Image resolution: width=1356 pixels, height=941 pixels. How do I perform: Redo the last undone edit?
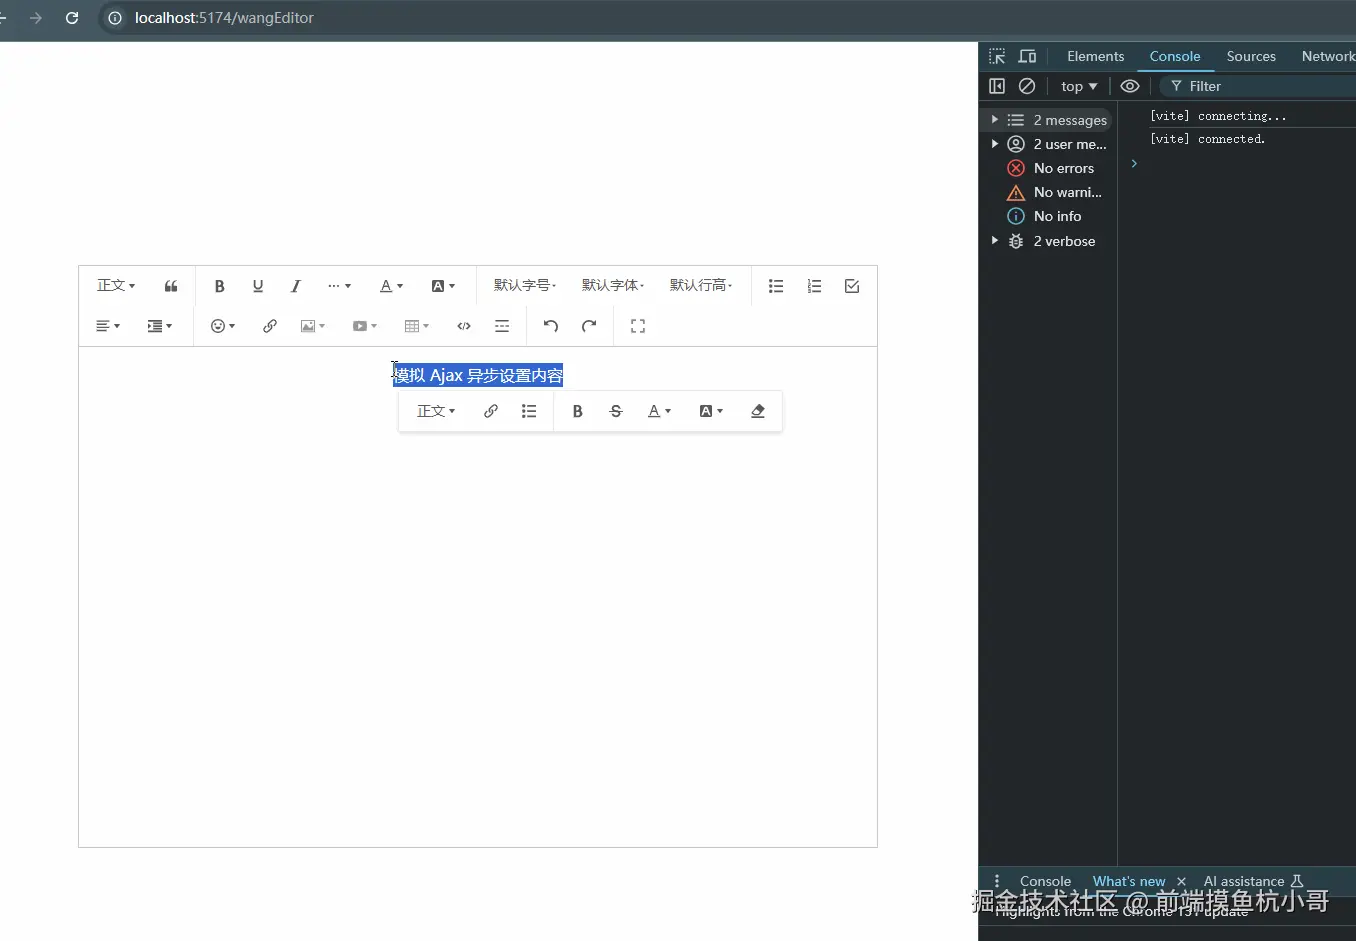(588, 326)
